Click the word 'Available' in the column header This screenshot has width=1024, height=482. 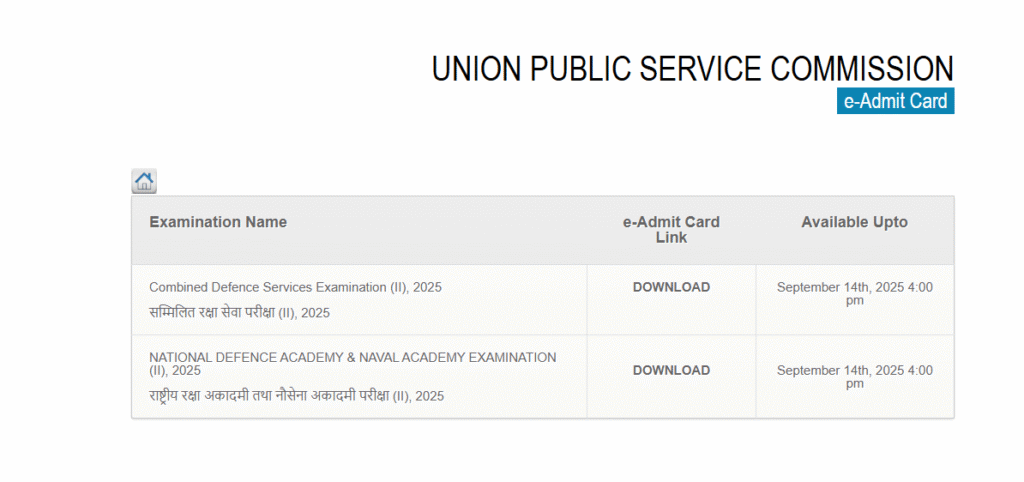pos(833,222)
